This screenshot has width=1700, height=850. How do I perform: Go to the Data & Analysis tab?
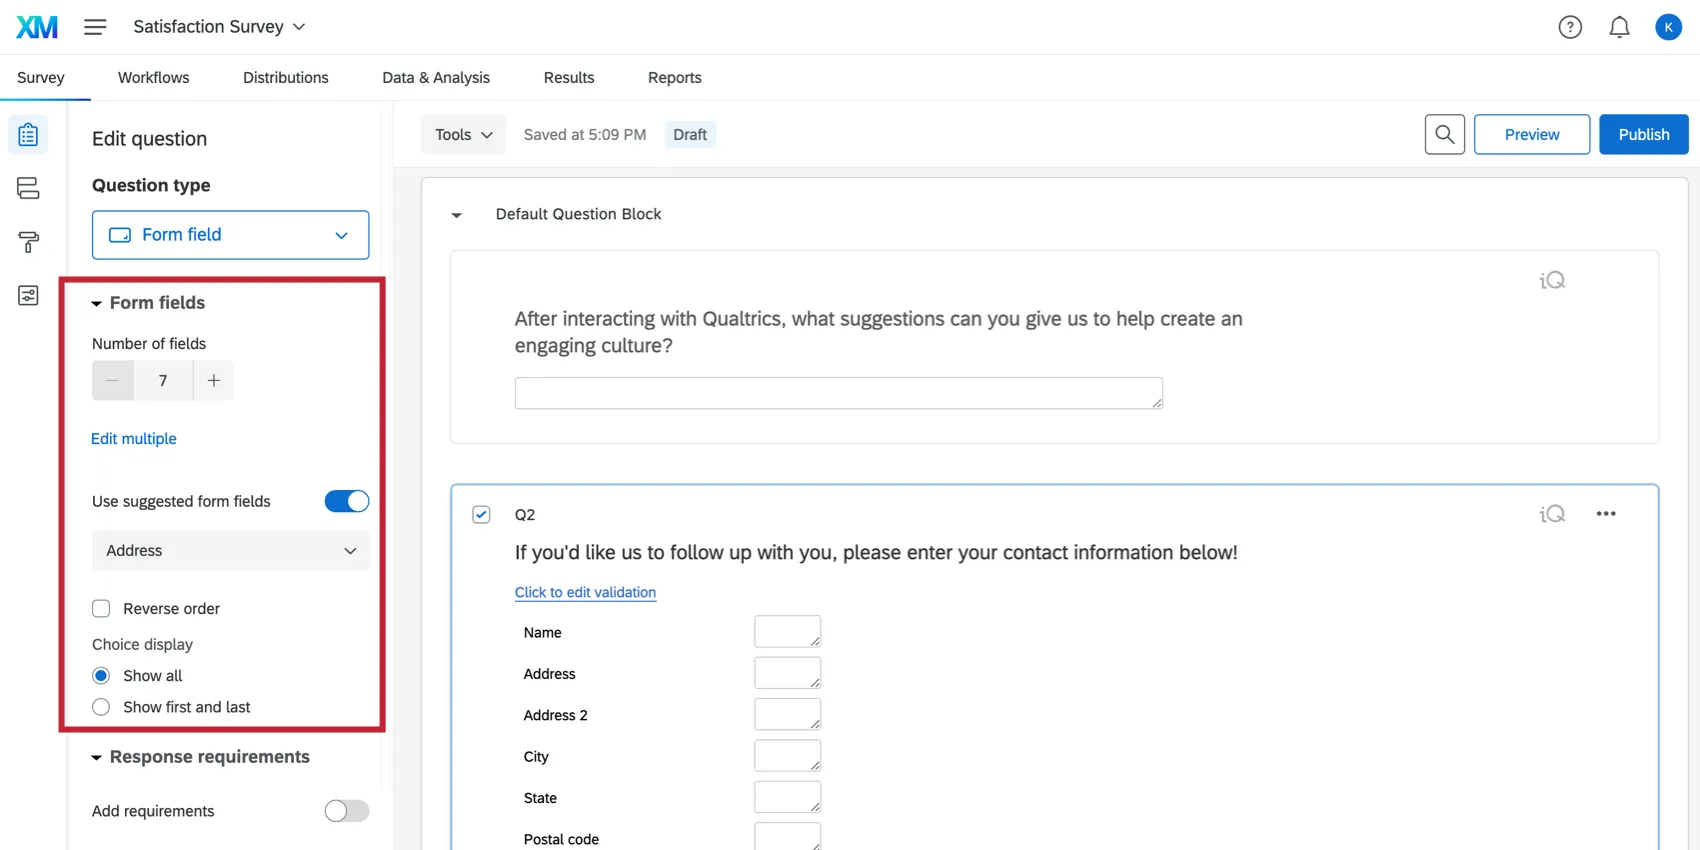436,78
